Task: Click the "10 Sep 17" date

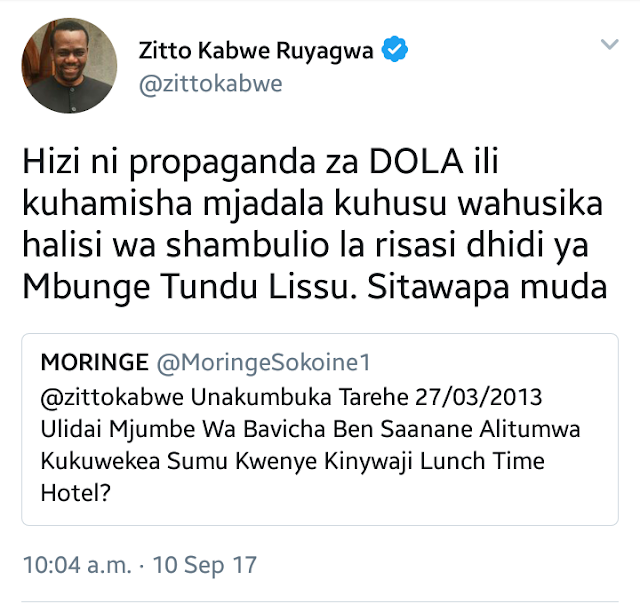Action: coord(205,566)
